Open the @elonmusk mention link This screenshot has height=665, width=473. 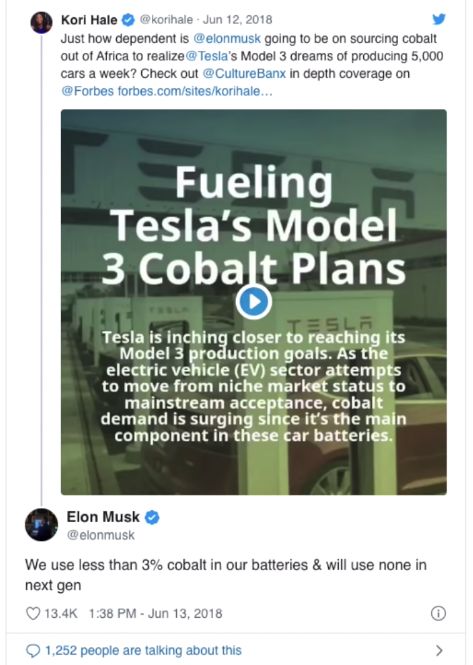click(x=227, y=39)
